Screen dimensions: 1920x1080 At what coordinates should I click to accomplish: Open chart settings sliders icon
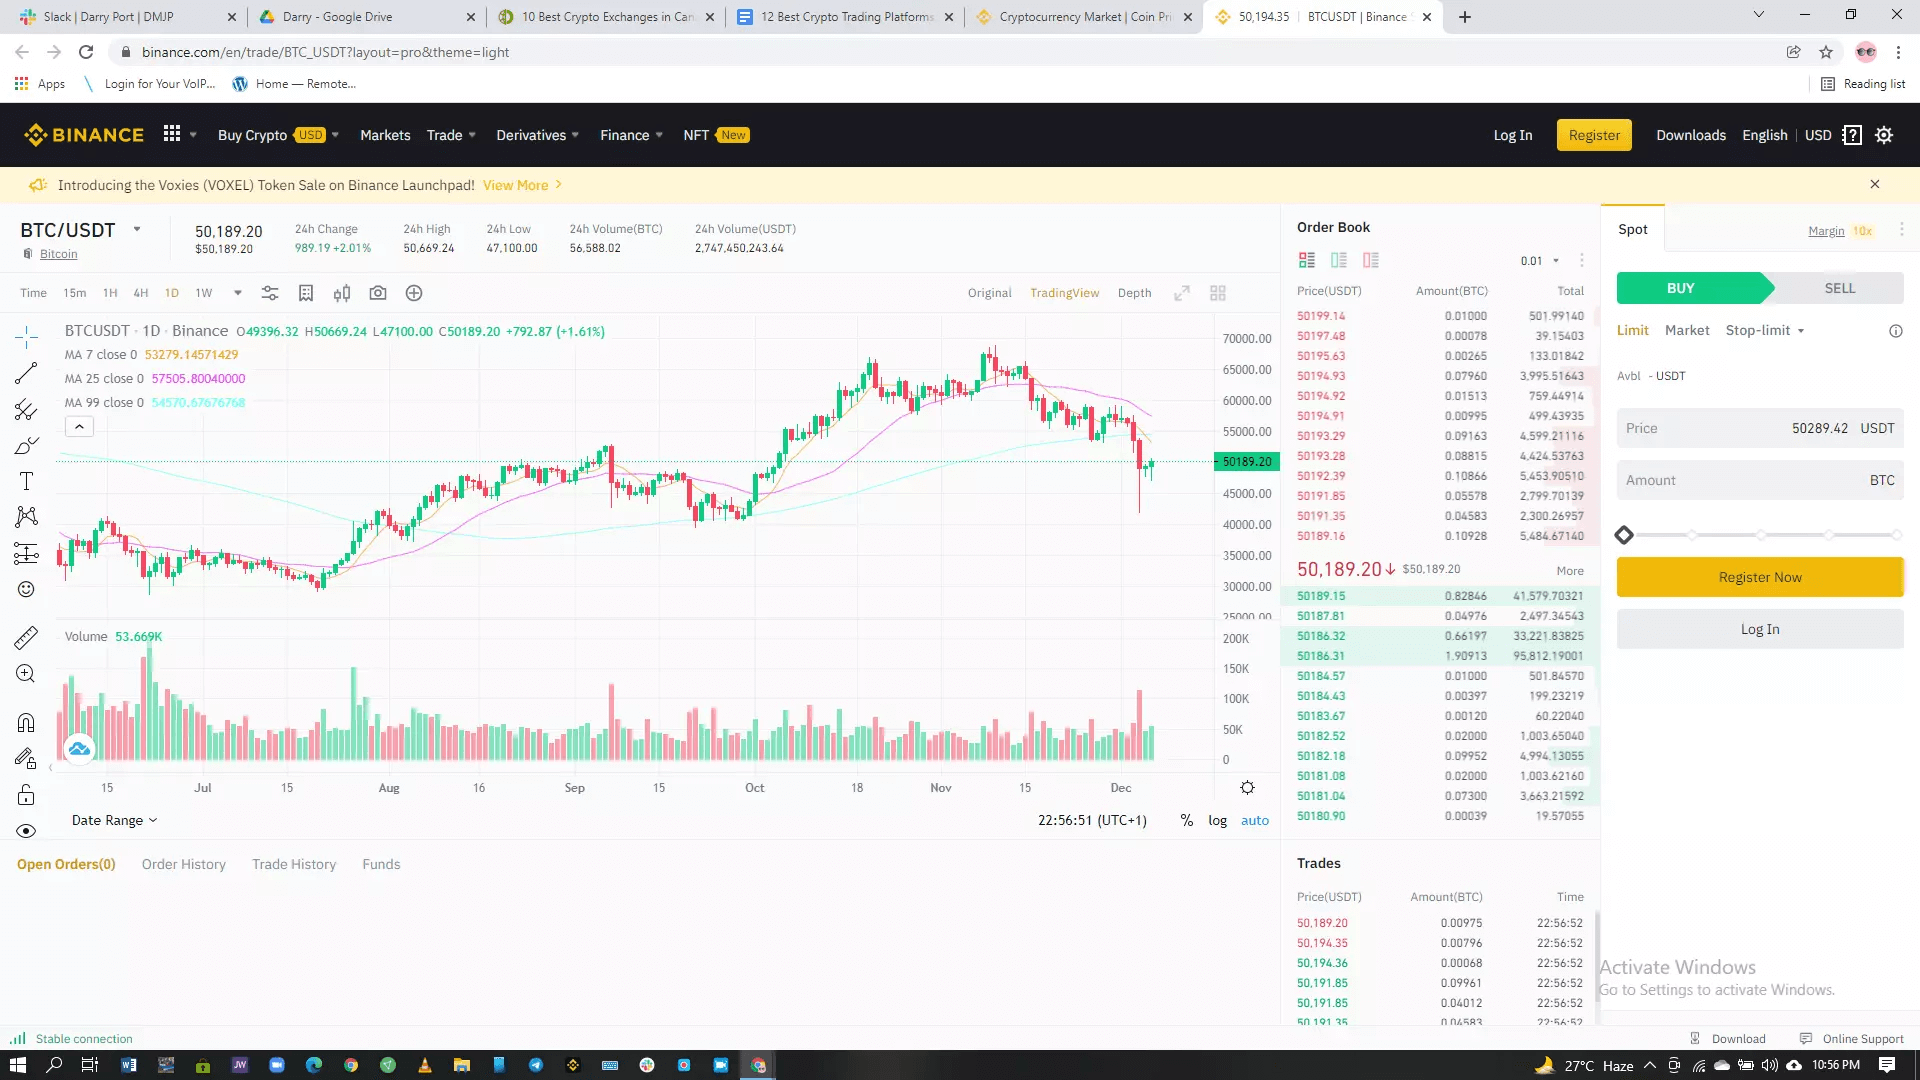click(x=270, y=293)
